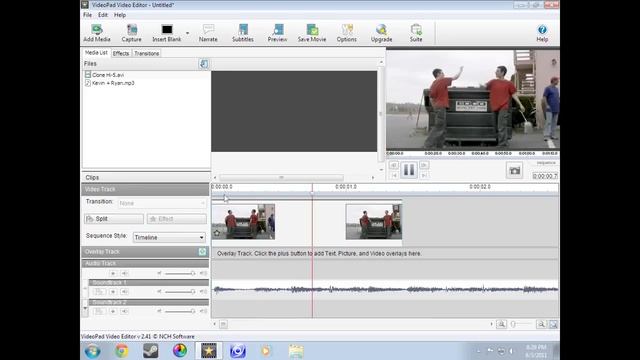This screenshot has width=640, height=360.
Task: Open the Edit menu
Action: click(x=103, y=15)
